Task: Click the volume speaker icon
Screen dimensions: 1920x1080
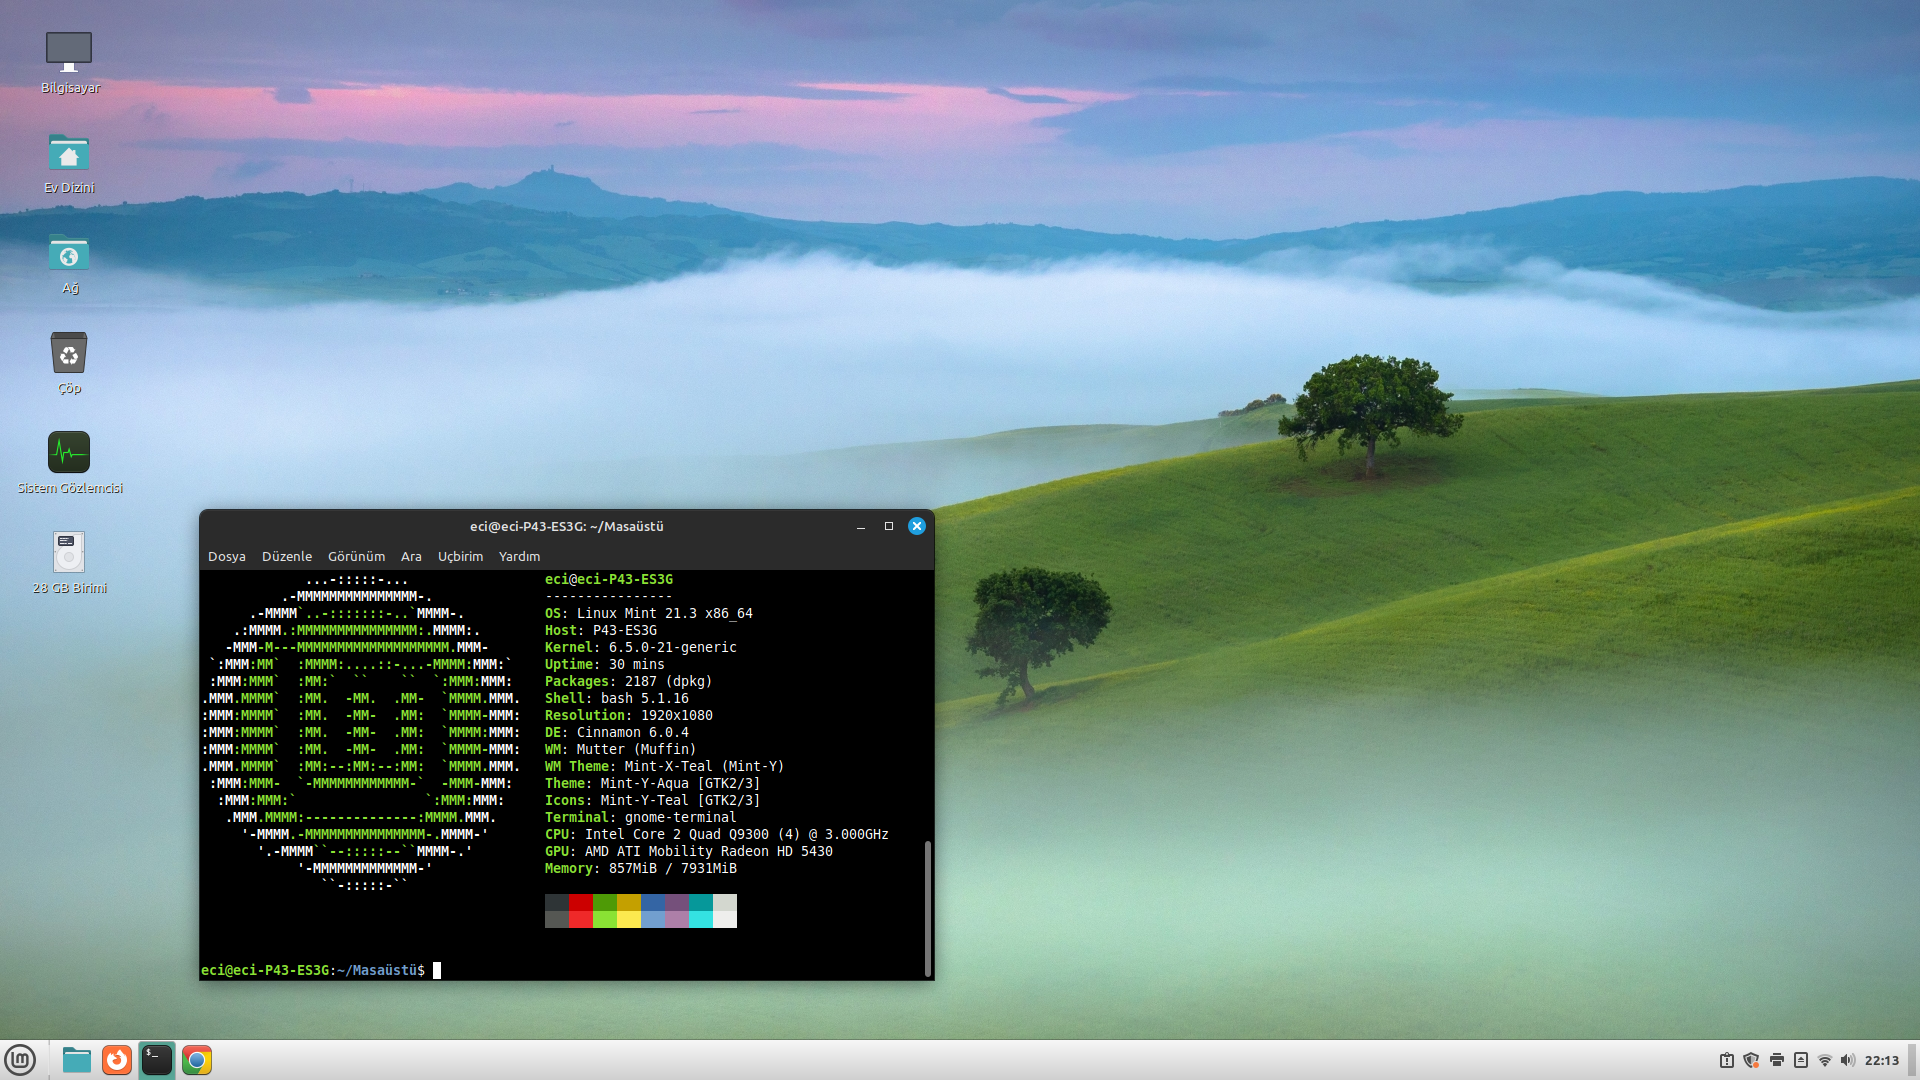Action: point(1847,1060)
